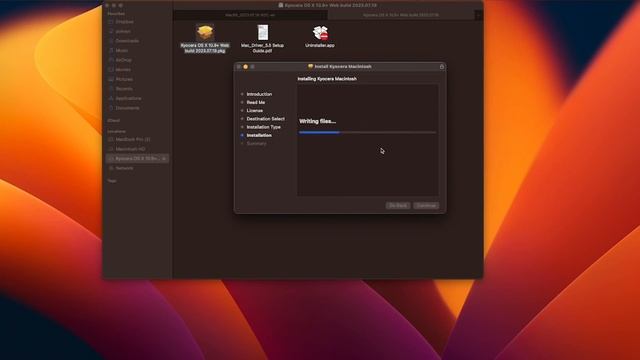Switch to the Kyocera OS X Web build Finder tab
Image resolution: width=640 pixels, height=360 pixels.
(x=401, y=15)
